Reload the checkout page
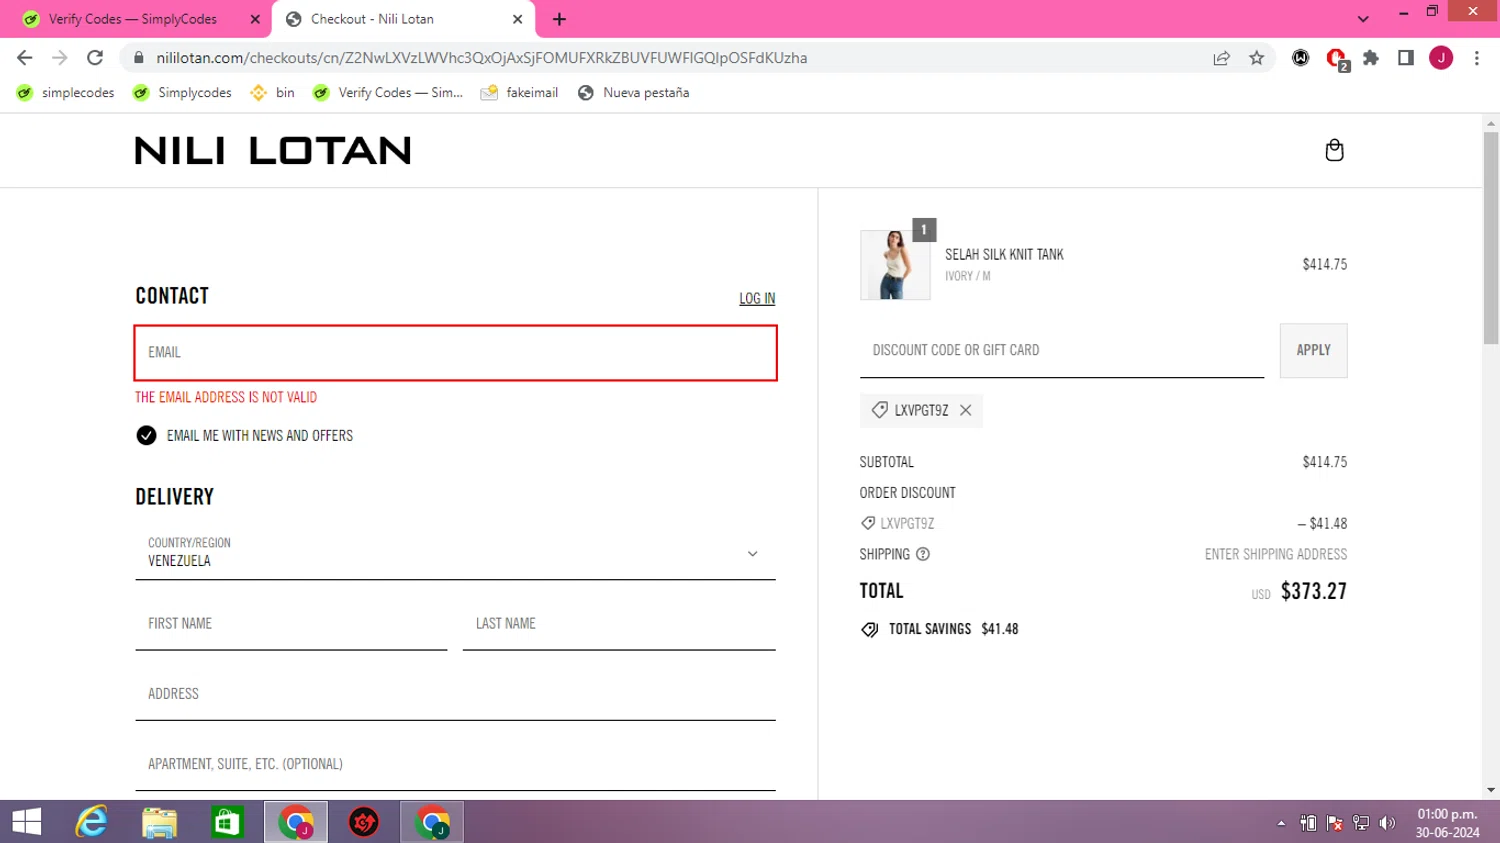The image size is (1500, 843). point(95,58)
